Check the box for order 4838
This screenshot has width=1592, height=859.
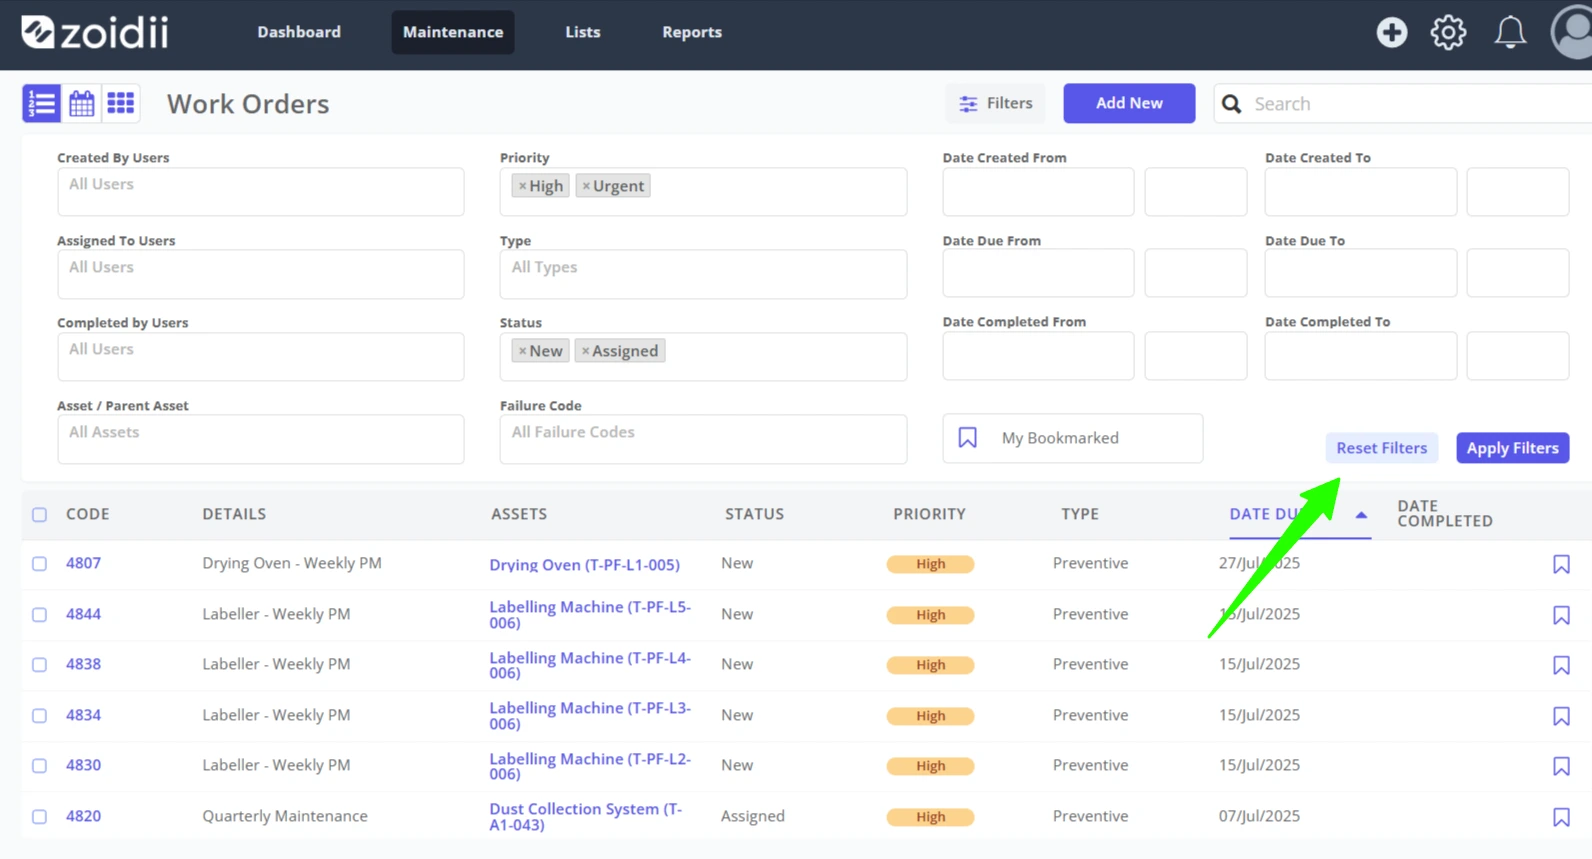coord(39,665)
